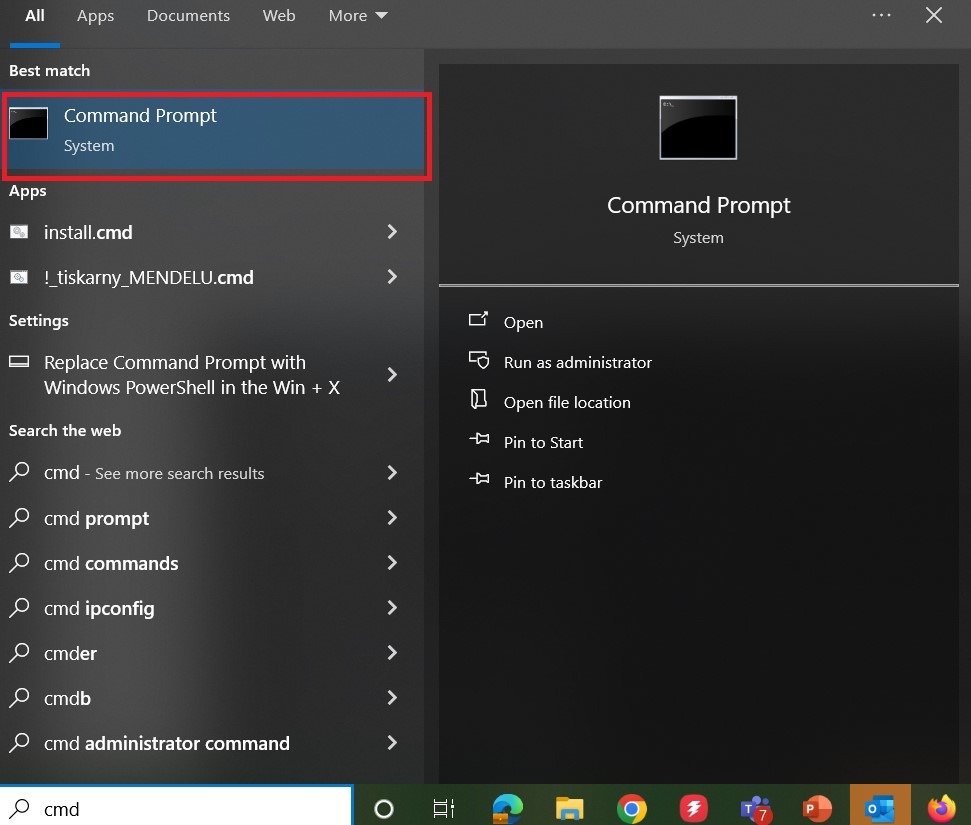Click the Firefox icon in the taskbar
Viewport: 971px width, 825px height.
coord(941,808)
